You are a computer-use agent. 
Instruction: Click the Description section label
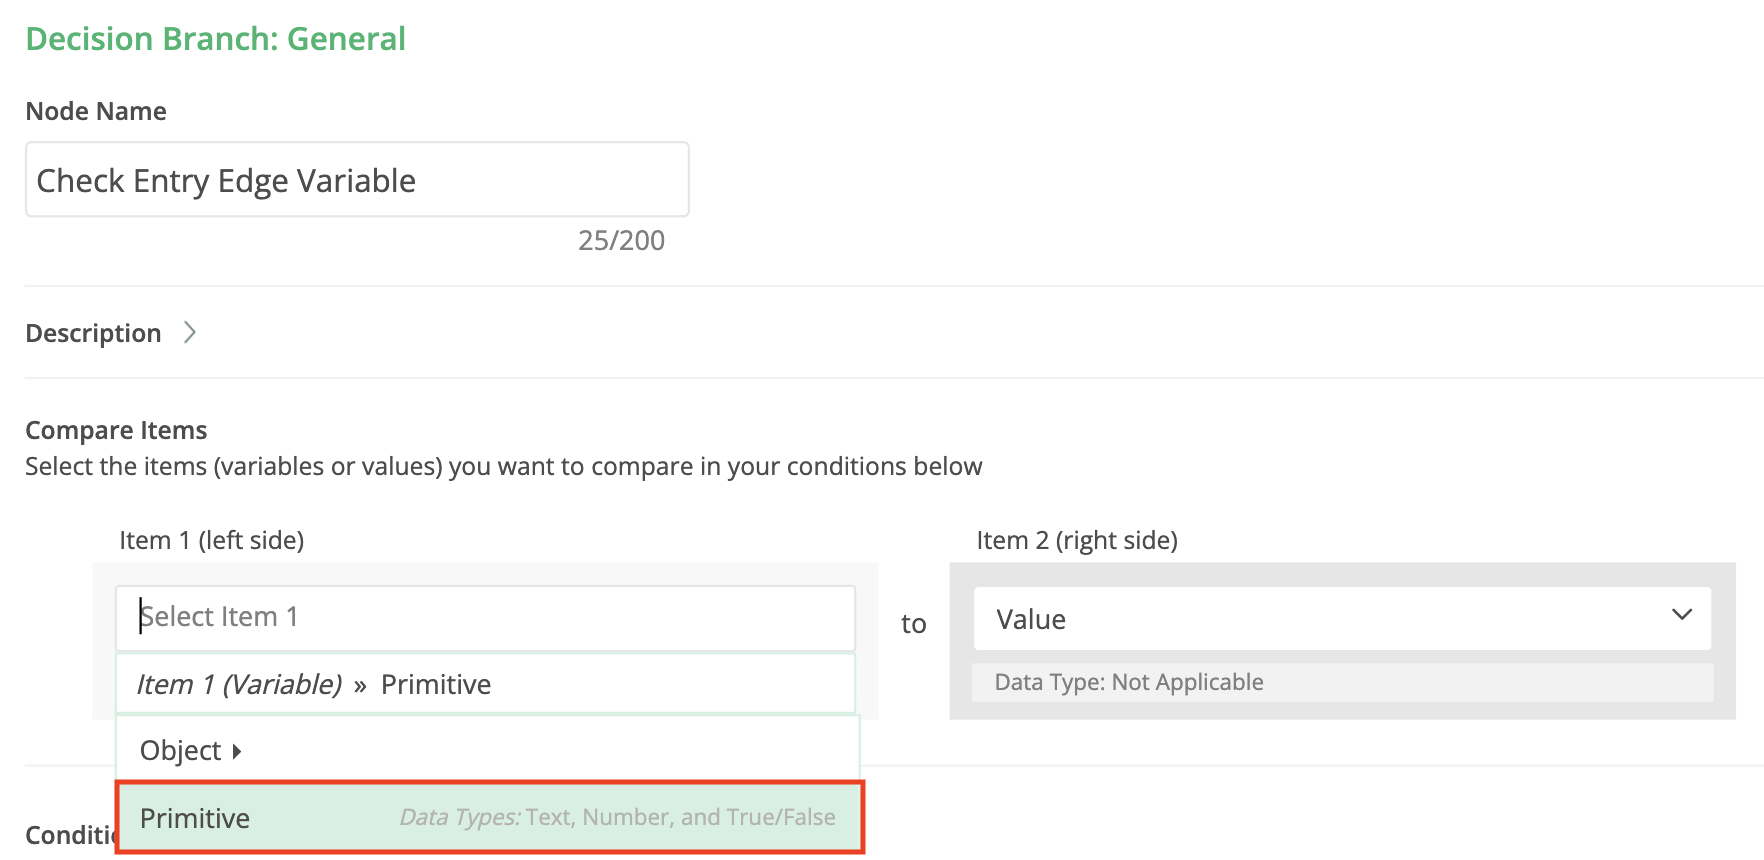tap(93, 333)
